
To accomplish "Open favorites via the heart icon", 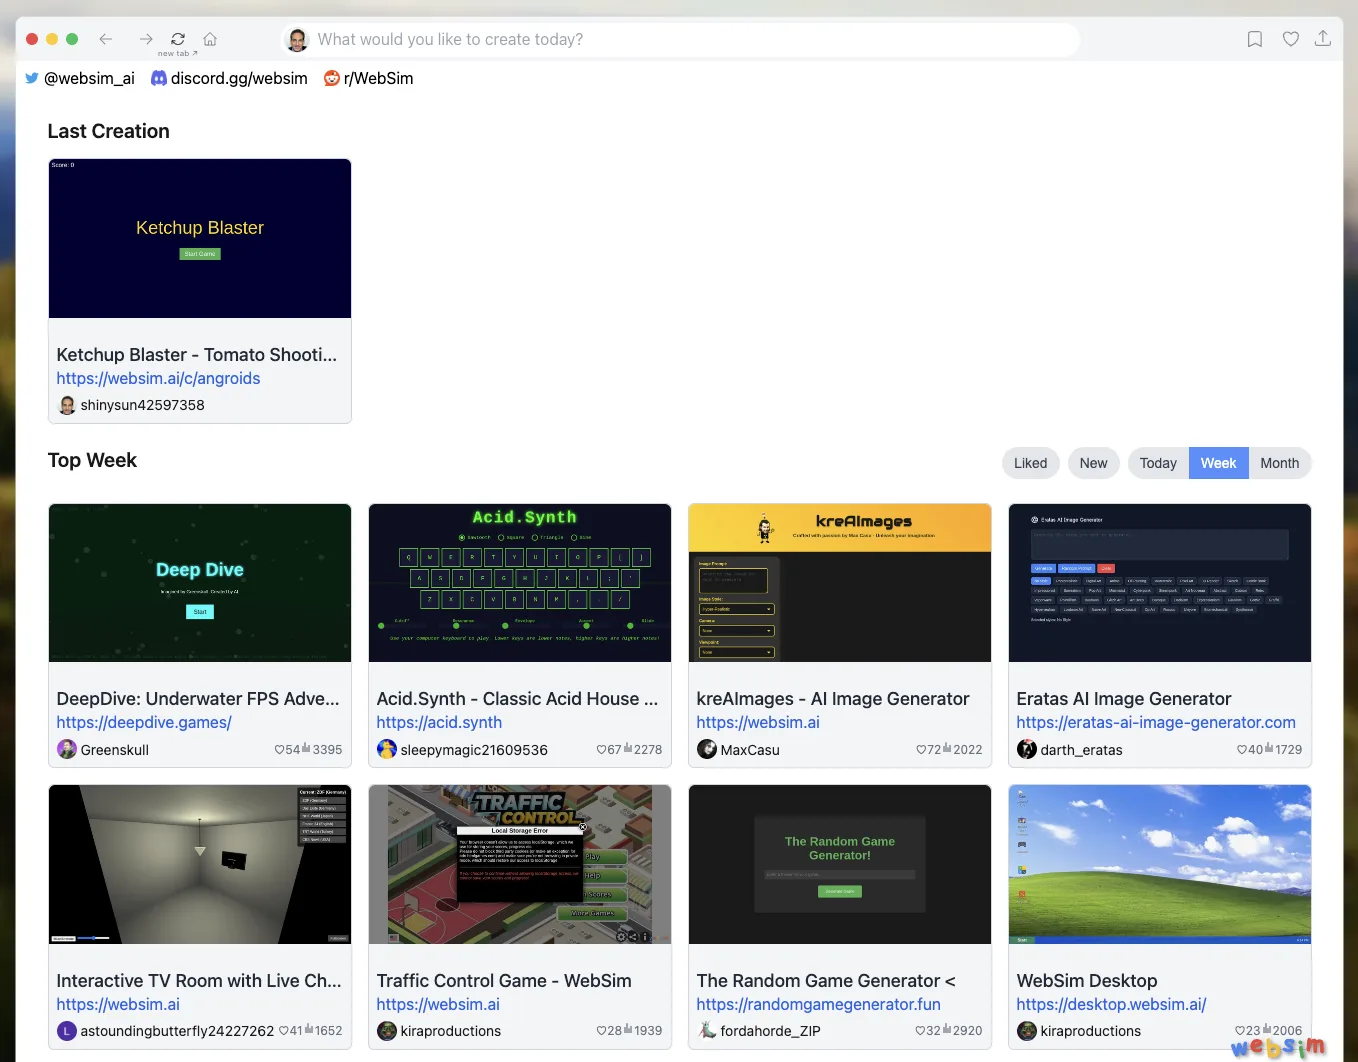I will click(1291, 39).
